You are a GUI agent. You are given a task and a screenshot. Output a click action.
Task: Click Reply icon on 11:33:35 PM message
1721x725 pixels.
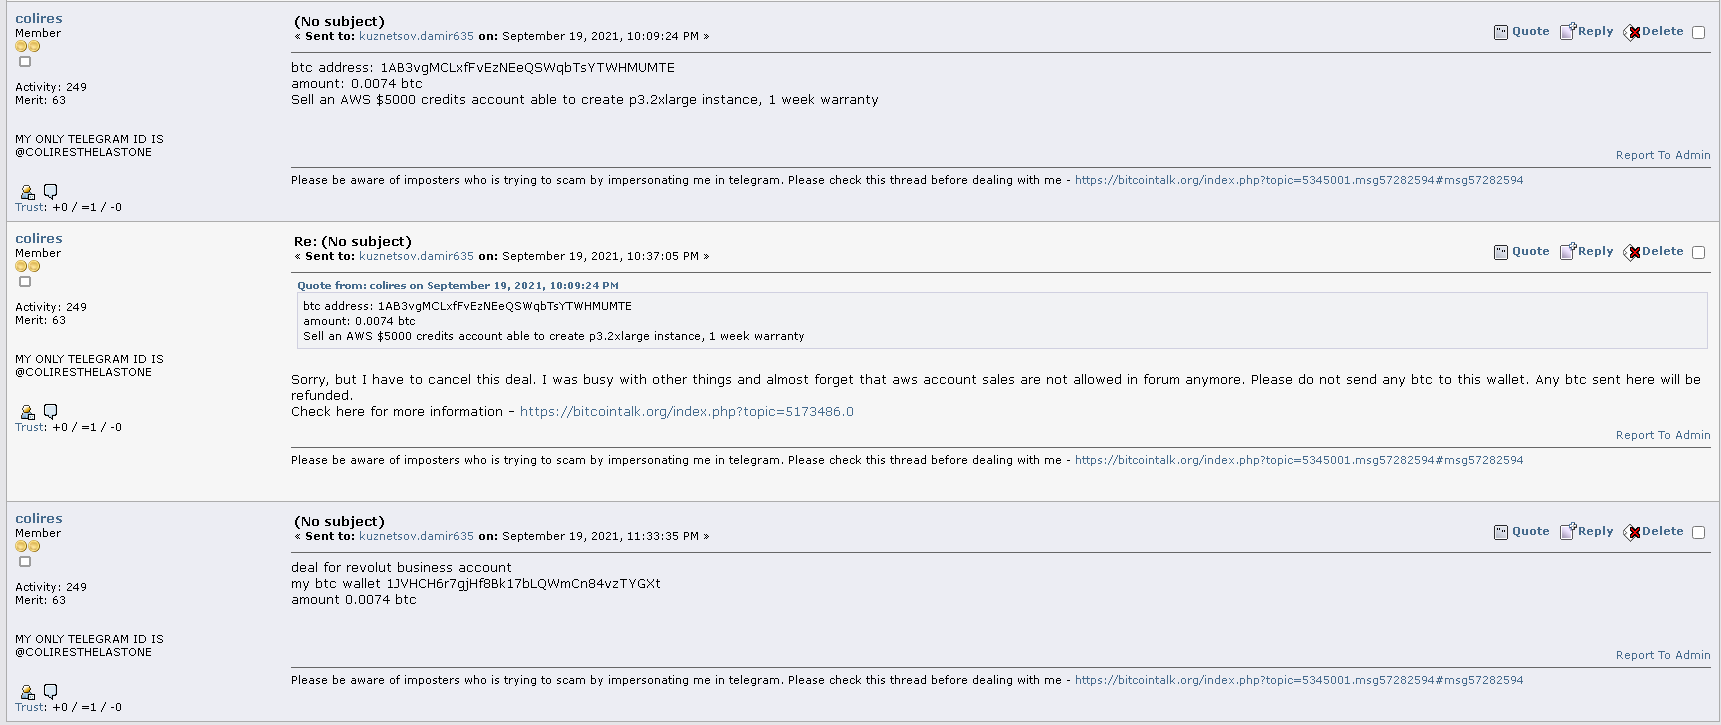(1568, 531)
